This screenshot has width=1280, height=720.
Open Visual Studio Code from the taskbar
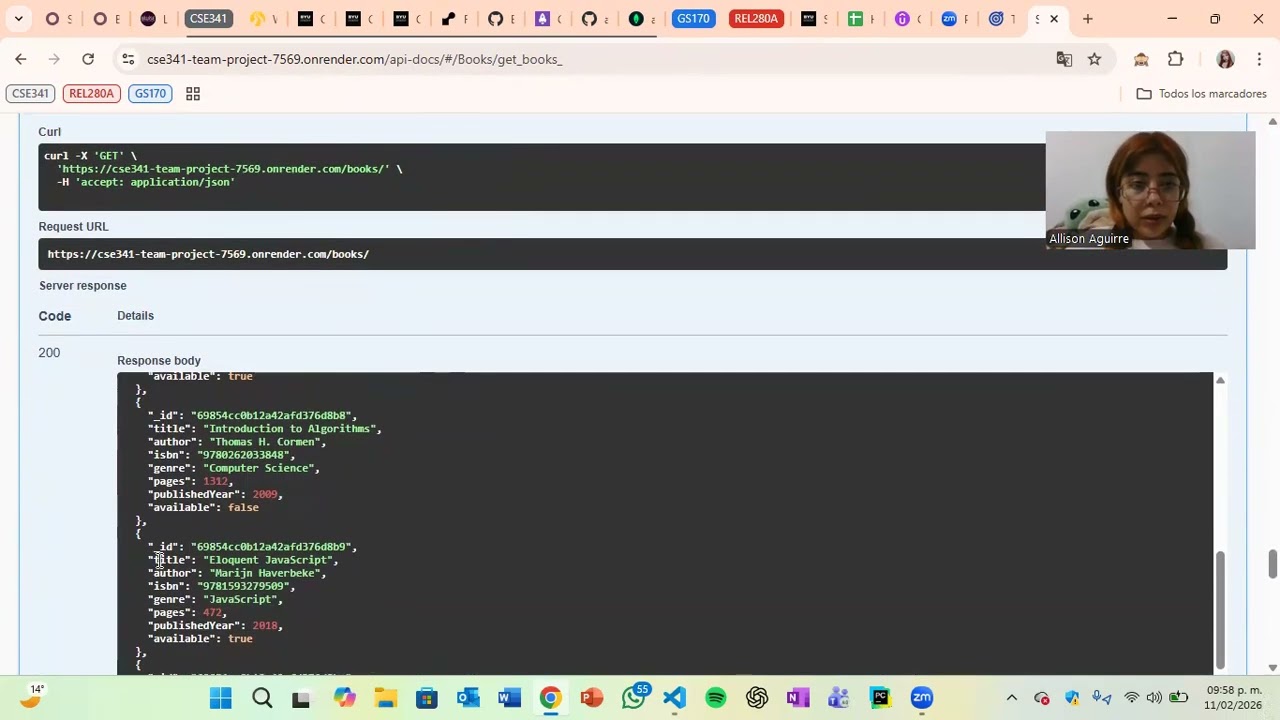pyautogui.click(x=675, y=698)
